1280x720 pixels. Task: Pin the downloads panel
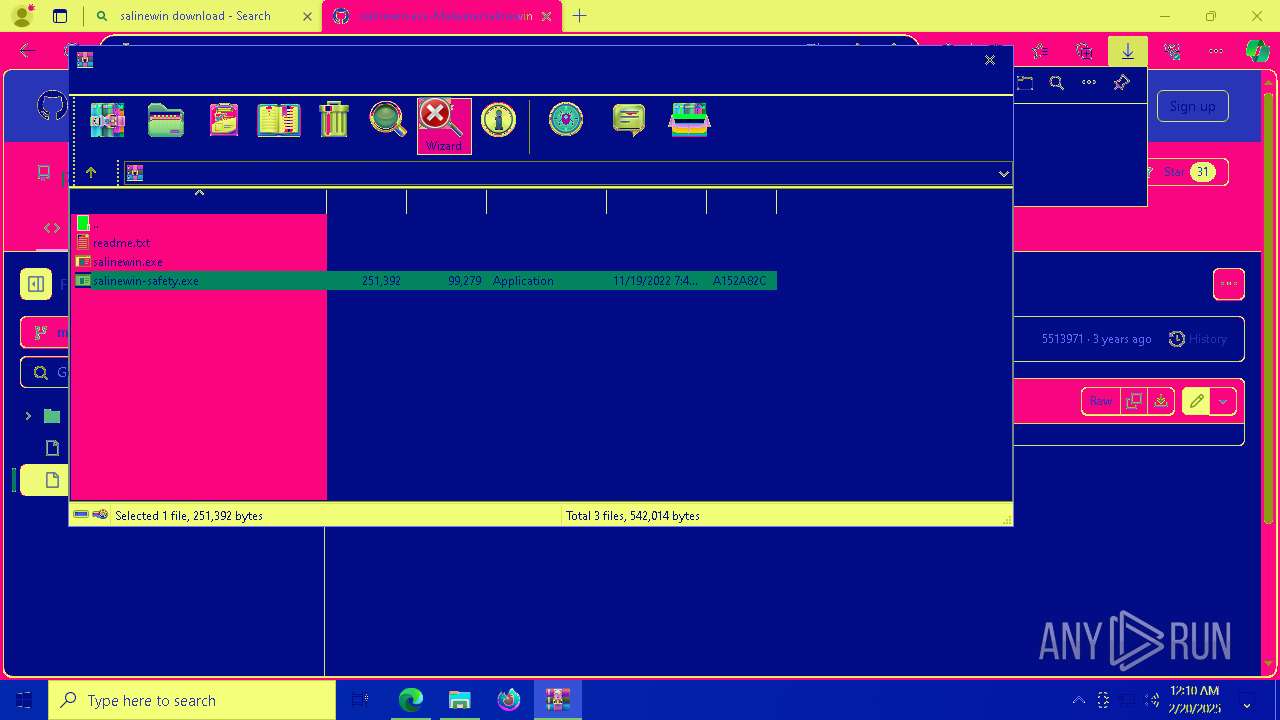point(1122,83)
